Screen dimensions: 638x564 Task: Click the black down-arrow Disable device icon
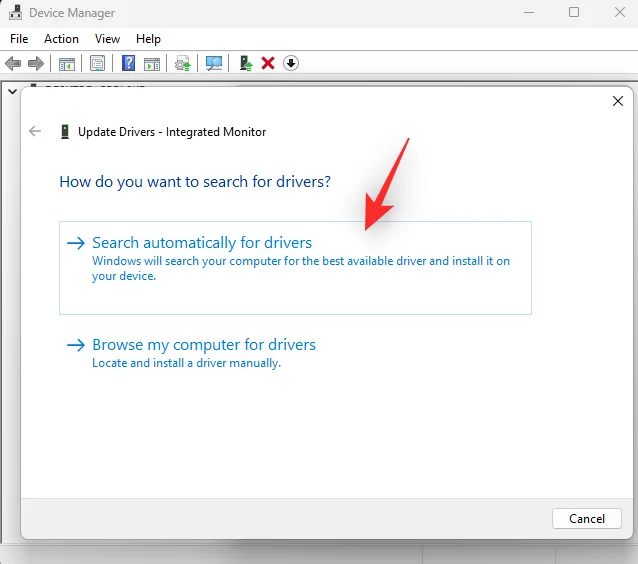(x=291, y=63)
